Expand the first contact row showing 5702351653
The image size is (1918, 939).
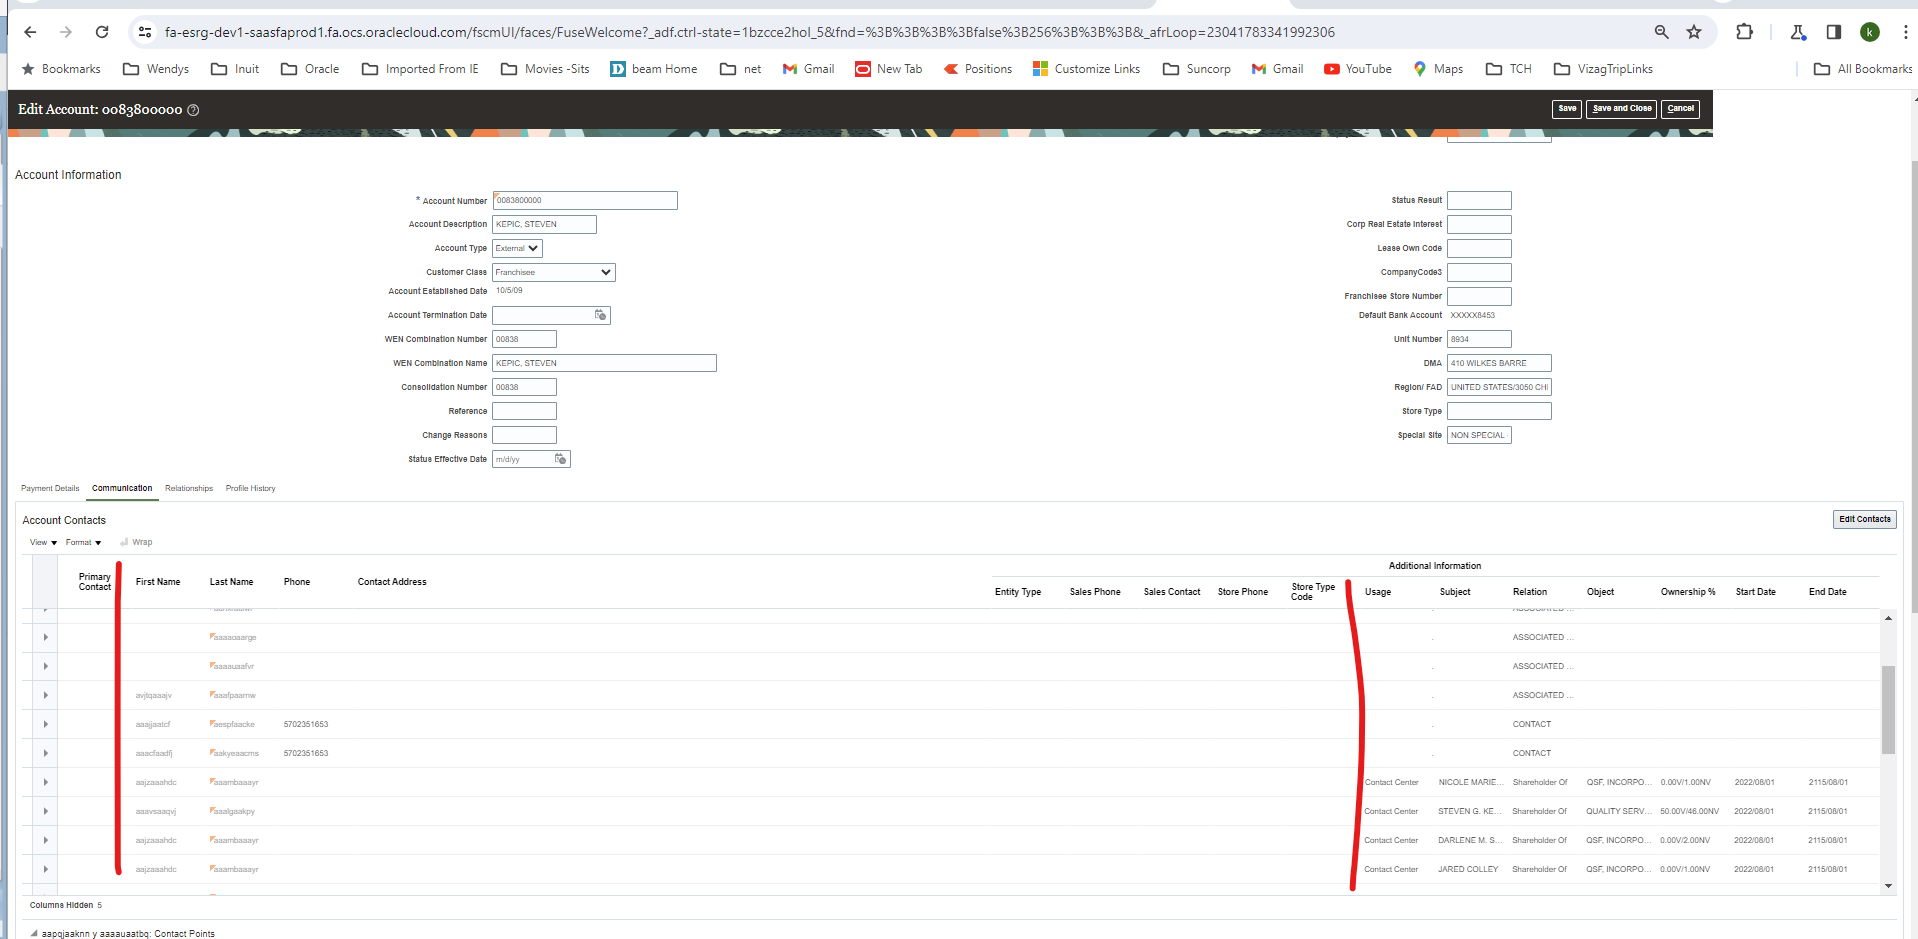pos(46,724)
